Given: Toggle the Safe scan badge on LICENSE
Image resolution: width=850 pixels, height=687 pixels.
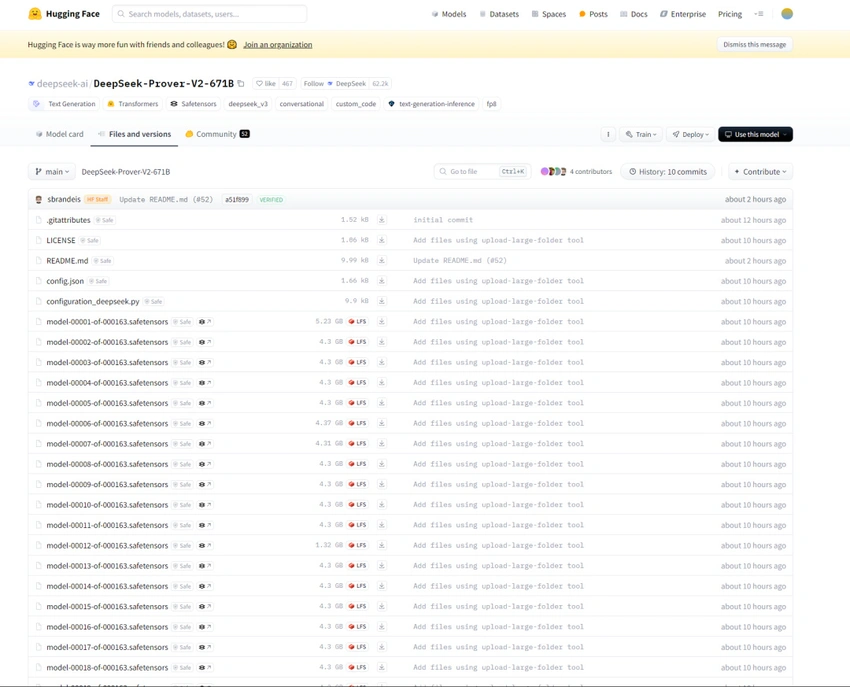Looking at the screenshot, I should [89, 240].
